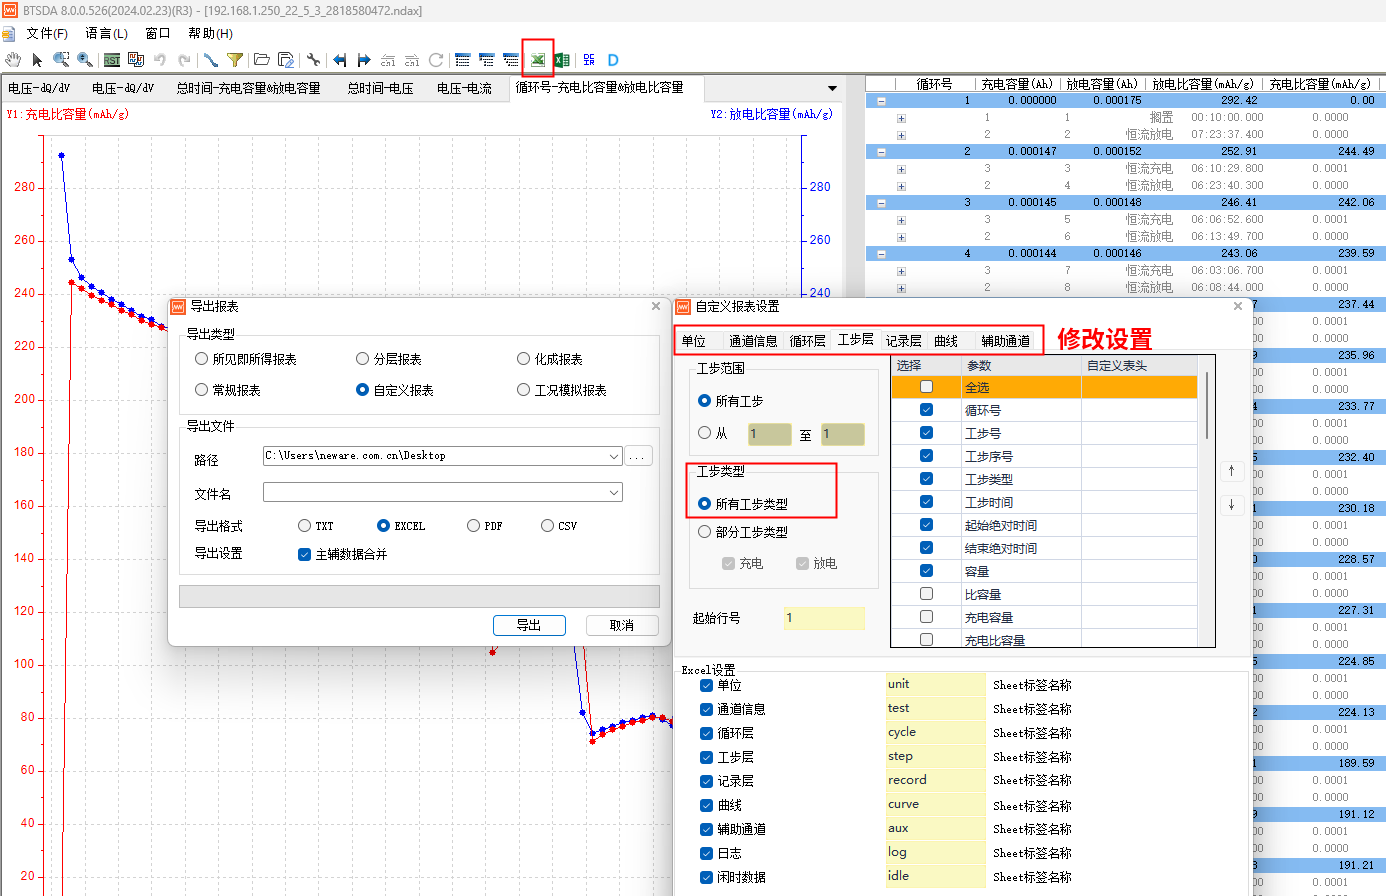Image resolution: width=1386 pixels, height=896 pixels.
Task: Click the open folder icon
Action: [262, 60]
